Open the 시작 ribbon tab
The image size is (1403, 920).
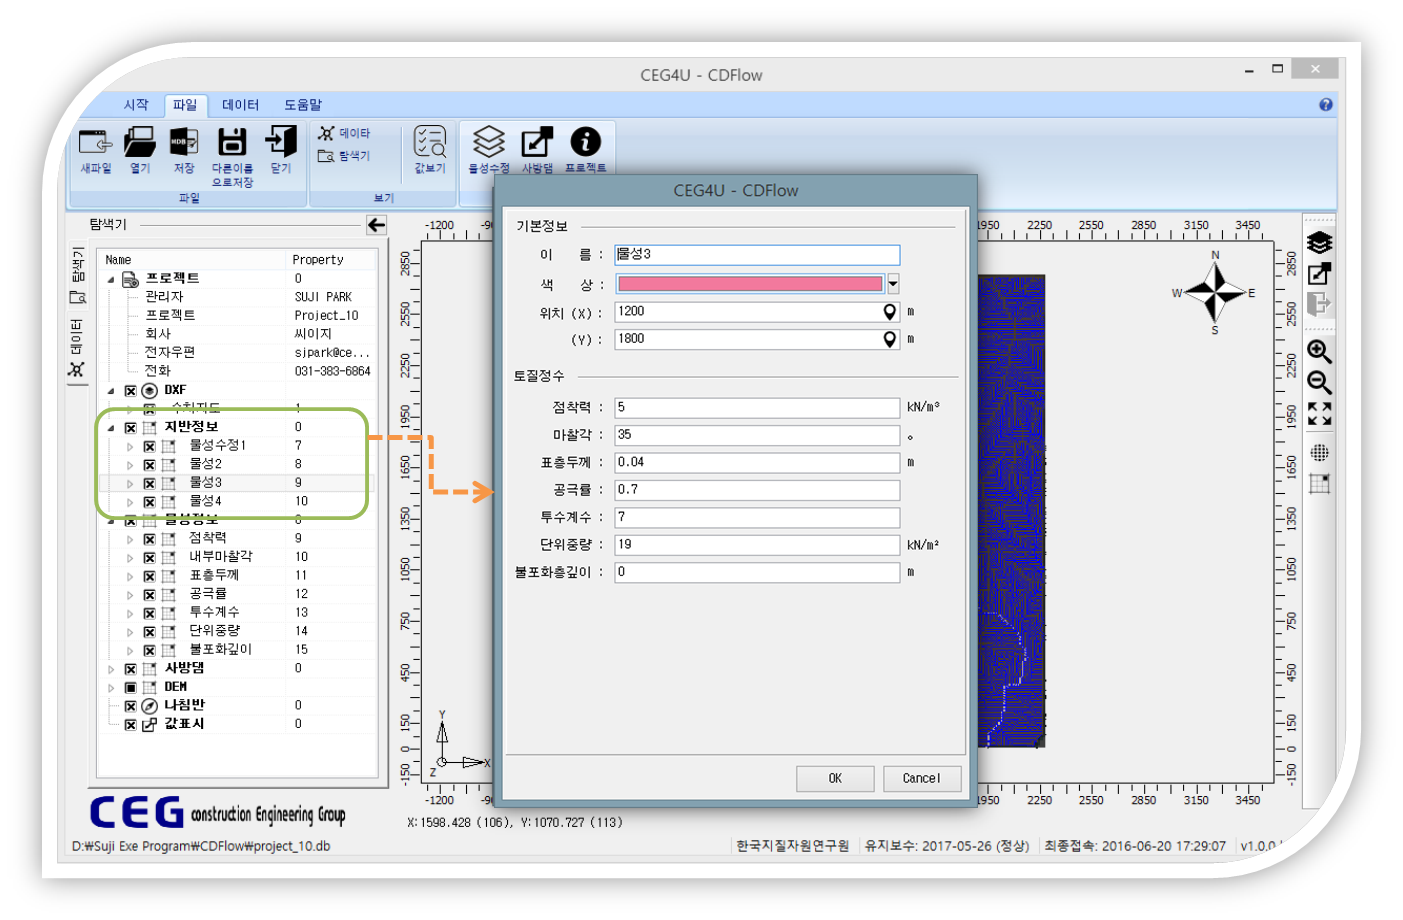136,104
